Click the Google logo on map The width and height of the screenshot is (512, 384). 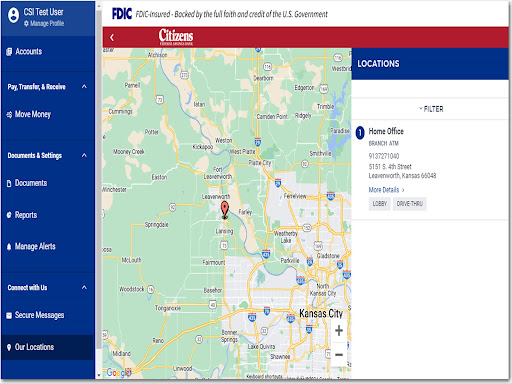point(118,372)
